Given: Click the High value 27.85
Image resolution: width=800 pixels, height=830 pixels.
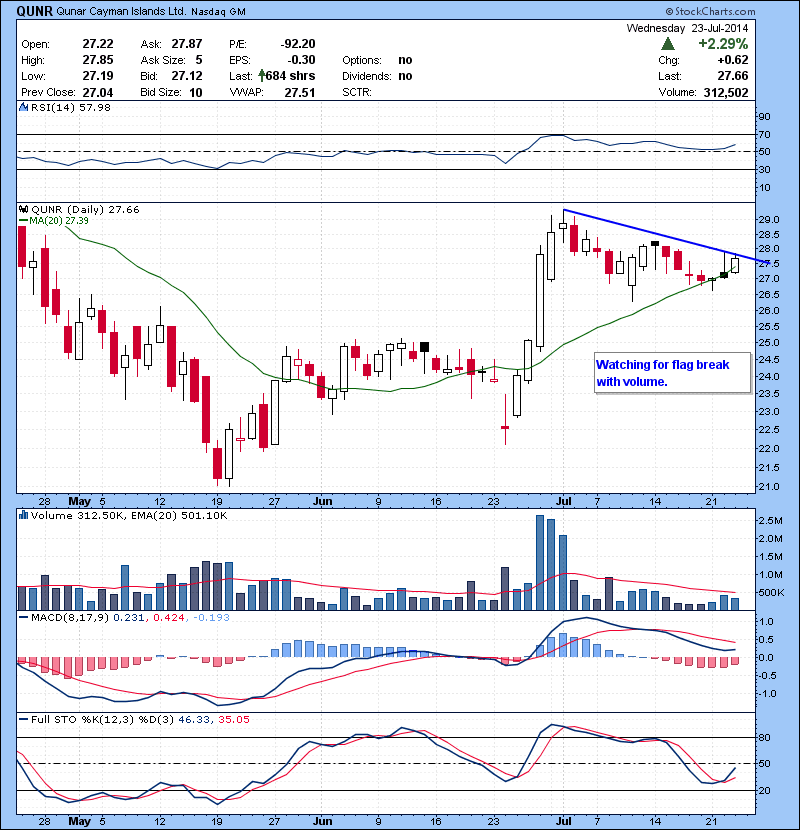Looking at the screenshot, I should [x=98, y=60].
